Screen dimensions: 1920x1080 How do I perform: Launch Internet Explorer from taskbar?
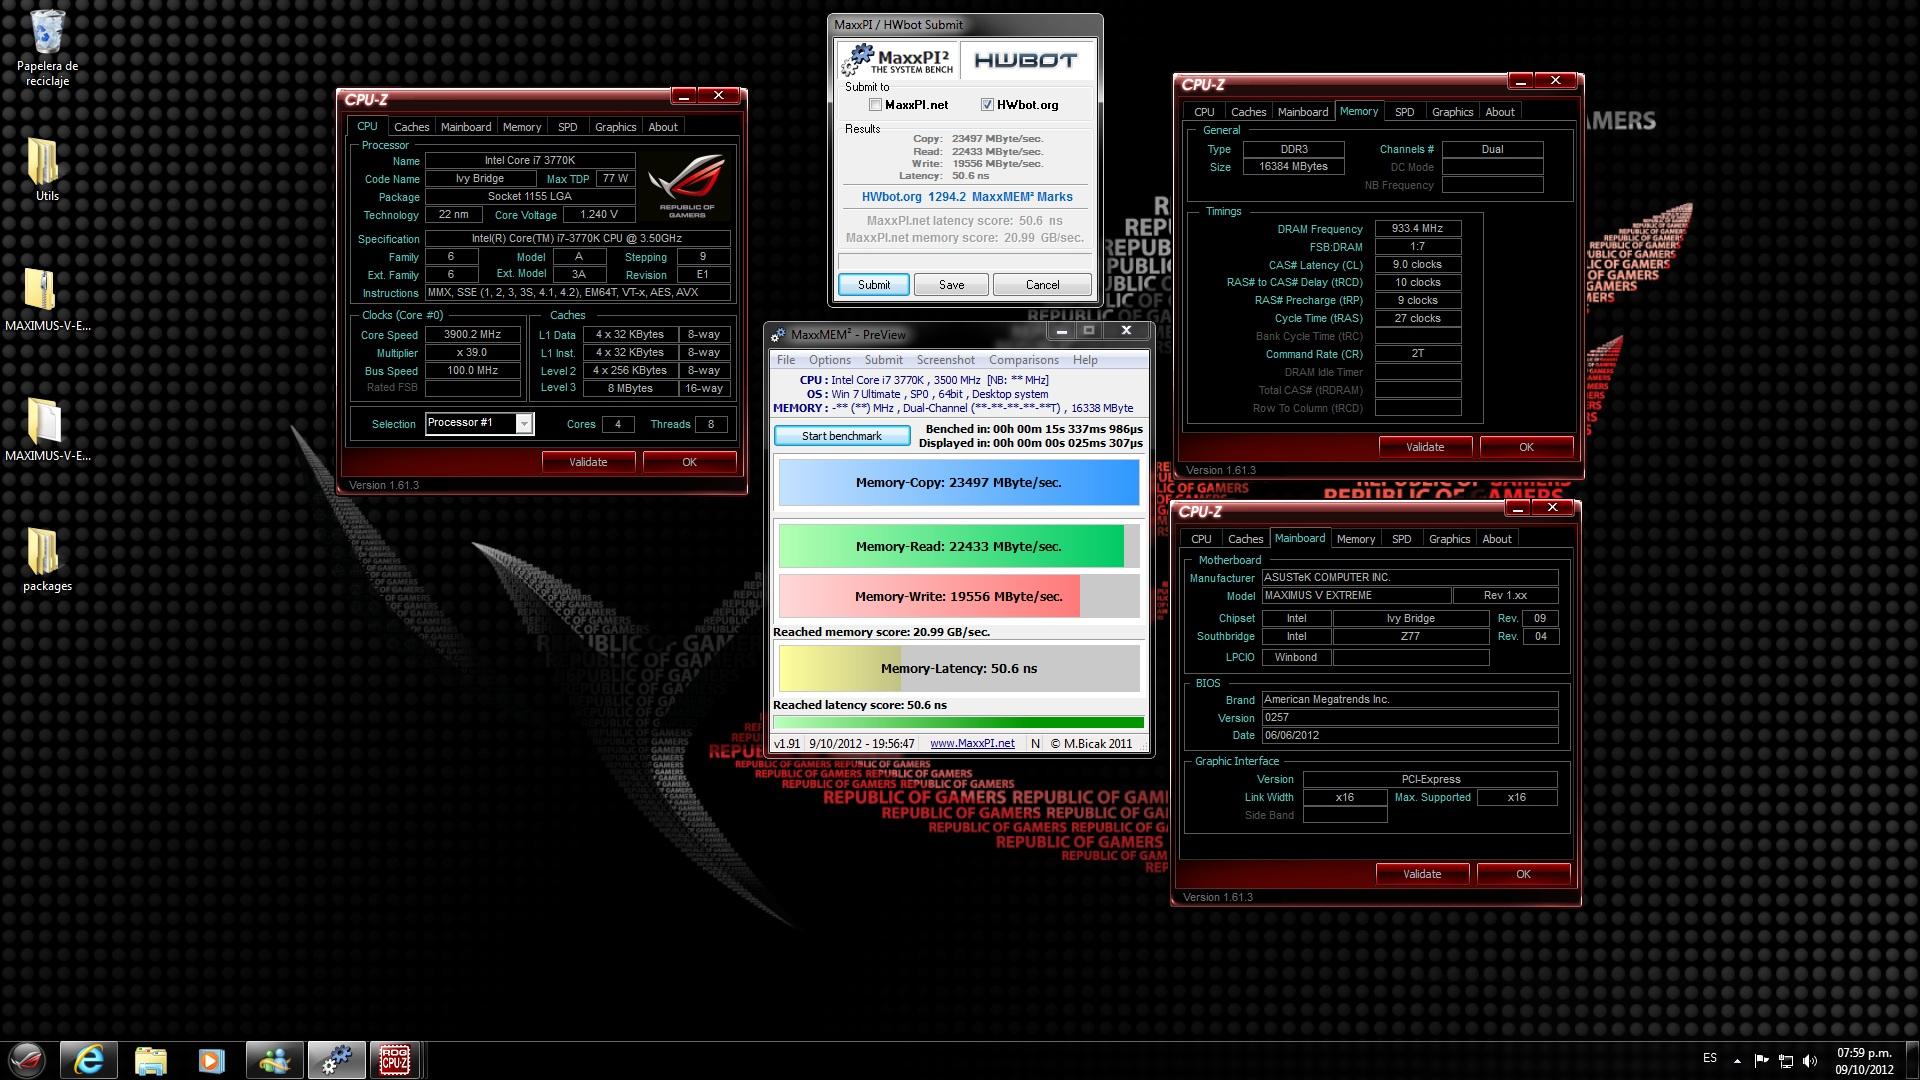tap(89, 1060)
